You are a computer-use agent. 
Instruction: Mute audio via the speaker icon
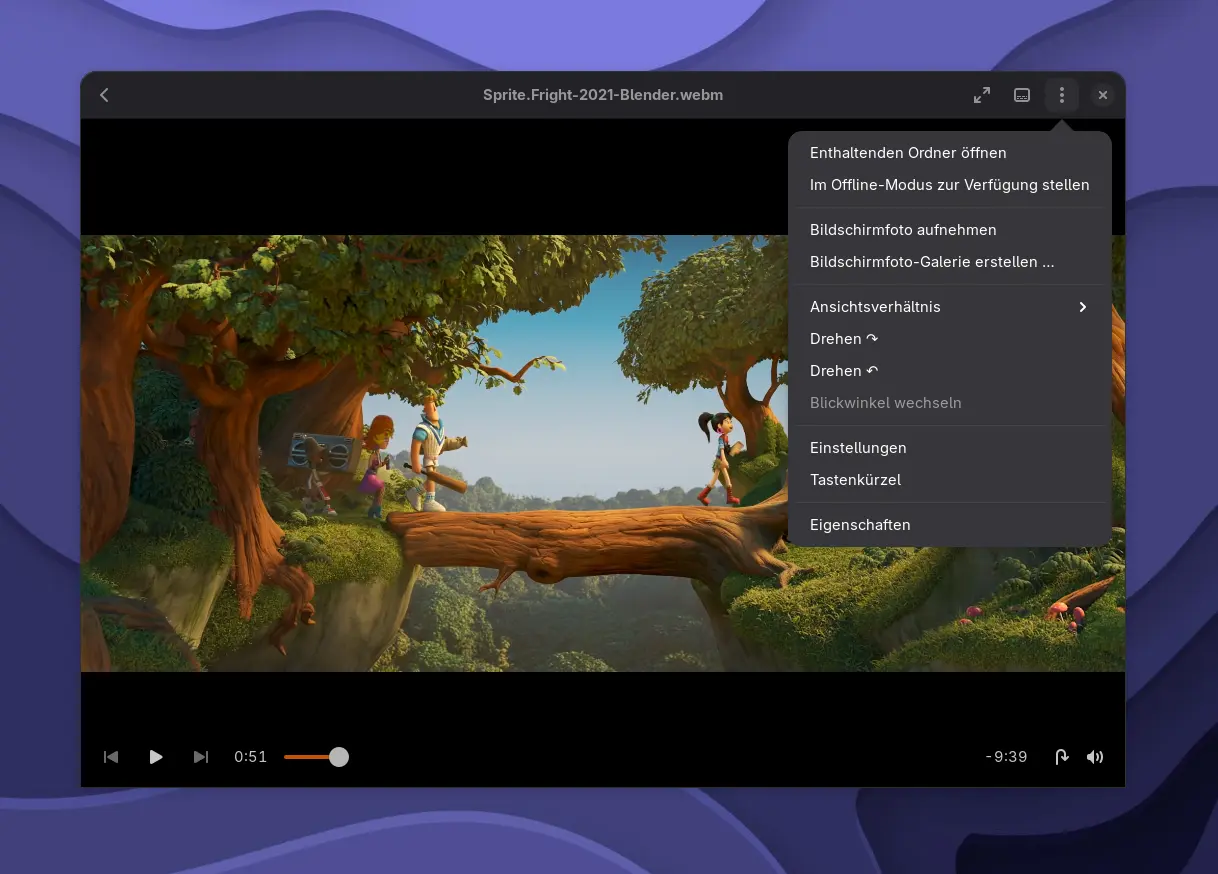coord(1095,757)
